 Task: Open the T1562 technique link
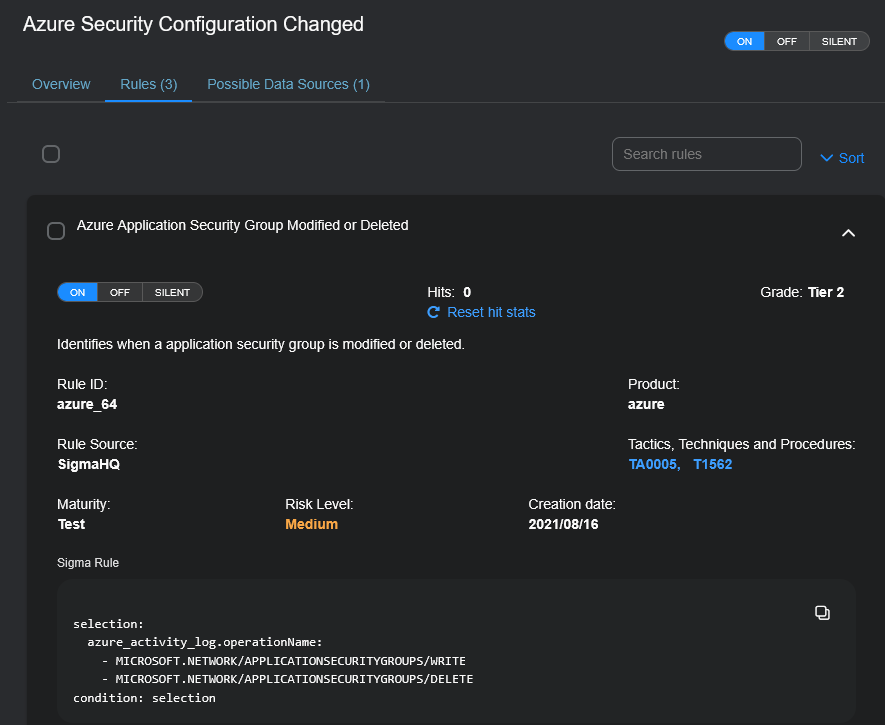click(x=713, y=464)
